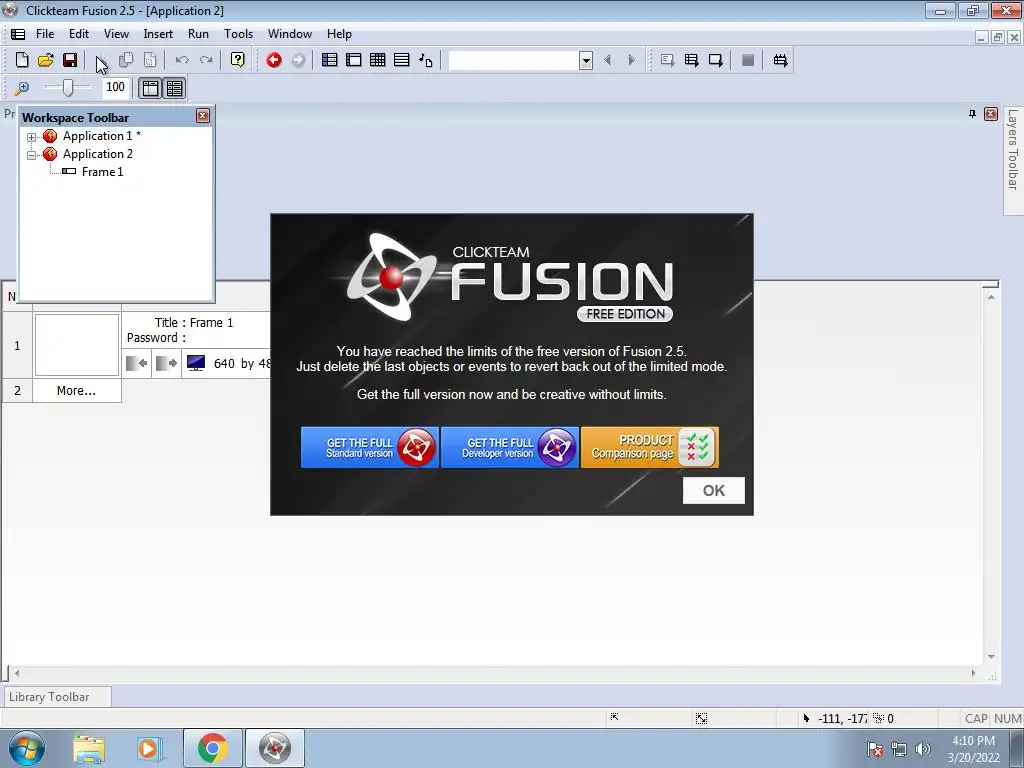Open the Insert menu
Screen dimensions: 1024x768
pyautogui.click(x=158, y=34)
